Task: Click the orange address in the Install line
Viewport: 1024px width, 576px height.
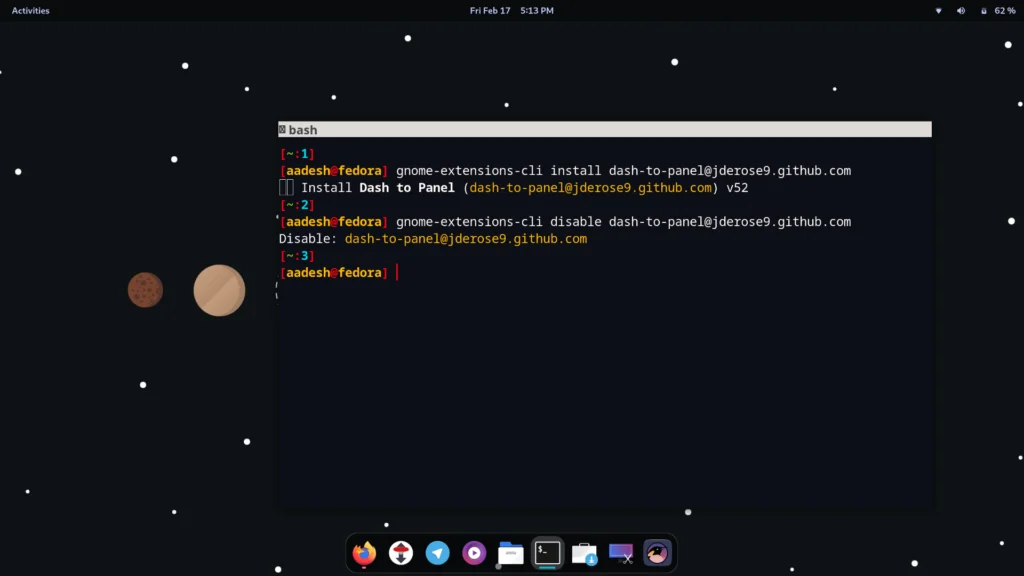Action: pos(590,188)
